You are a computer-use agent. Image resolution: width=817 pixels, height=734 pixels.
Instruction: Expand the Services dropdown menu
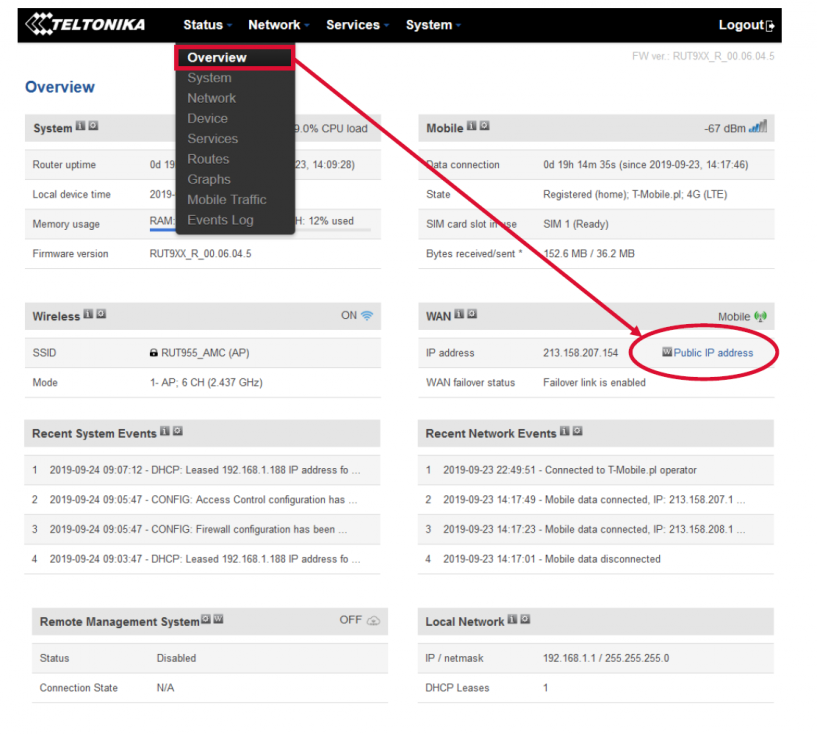tap(357, 24)
